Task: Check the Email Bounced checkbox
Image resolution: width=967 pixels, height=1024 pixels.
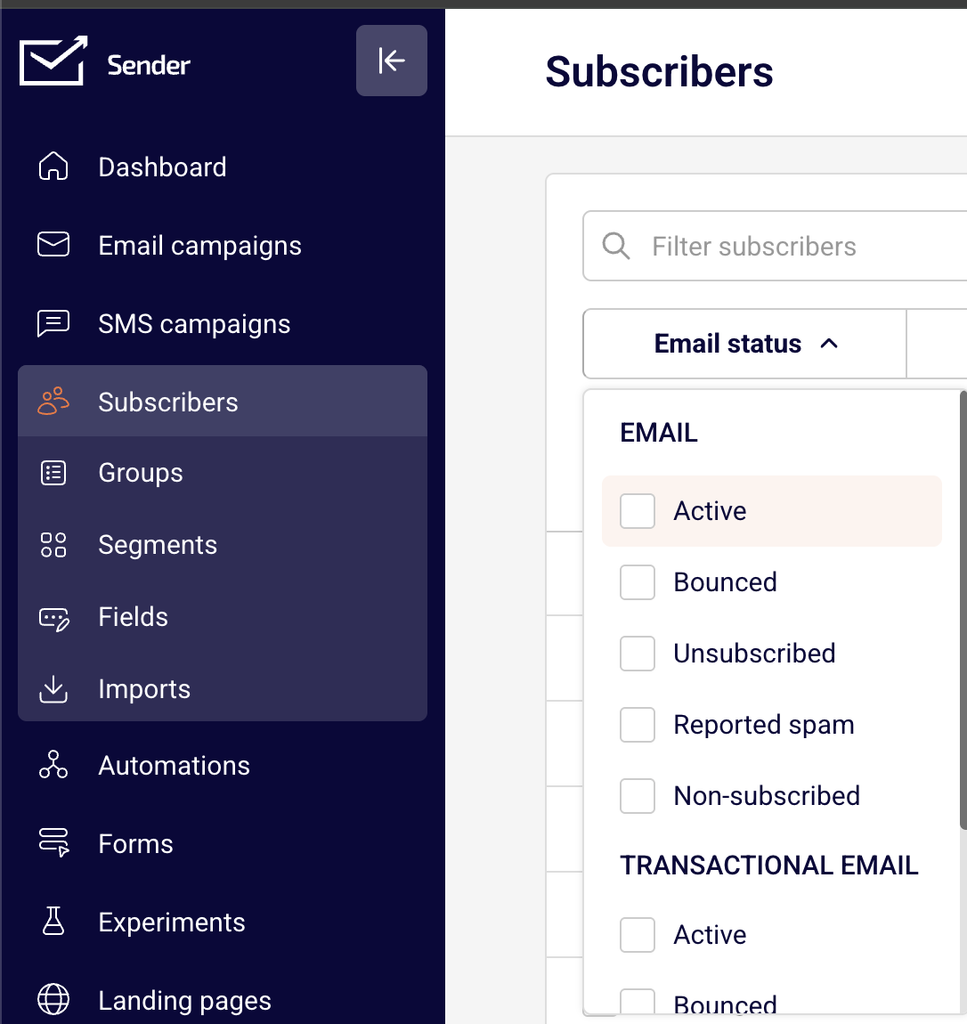Action: (637, 582)
